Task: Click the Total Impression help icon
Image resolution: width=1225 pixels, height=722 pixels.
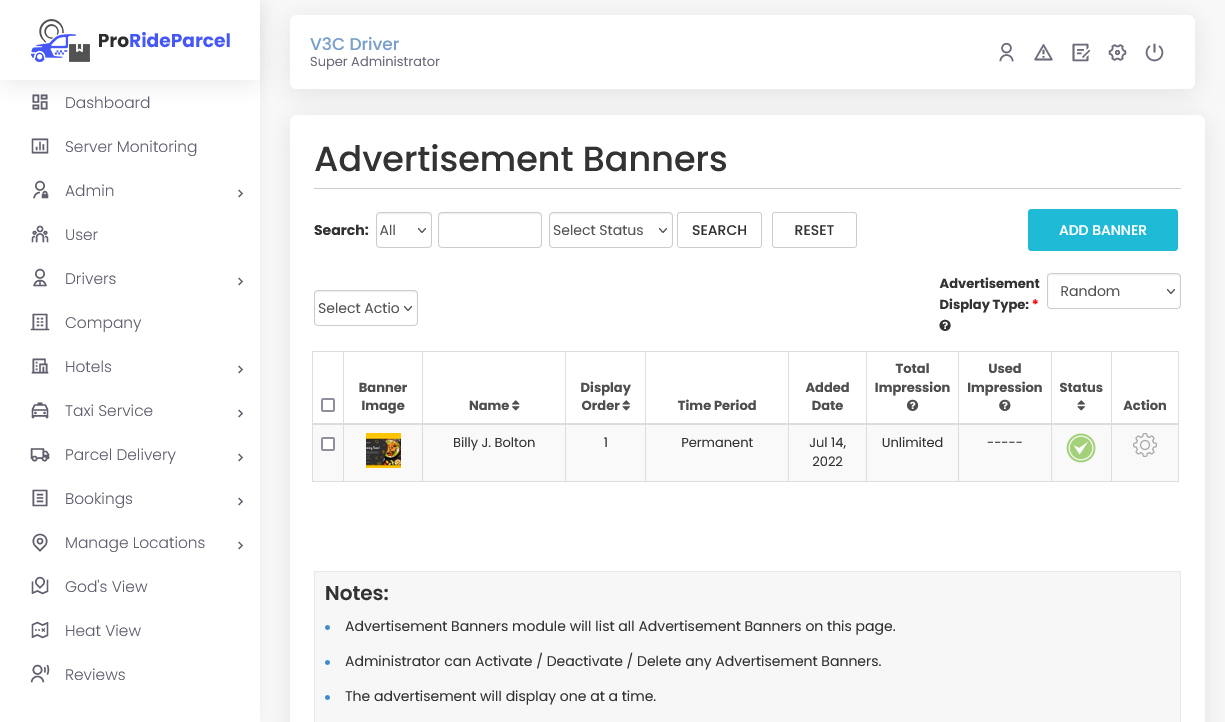Action: coord(912,406)
